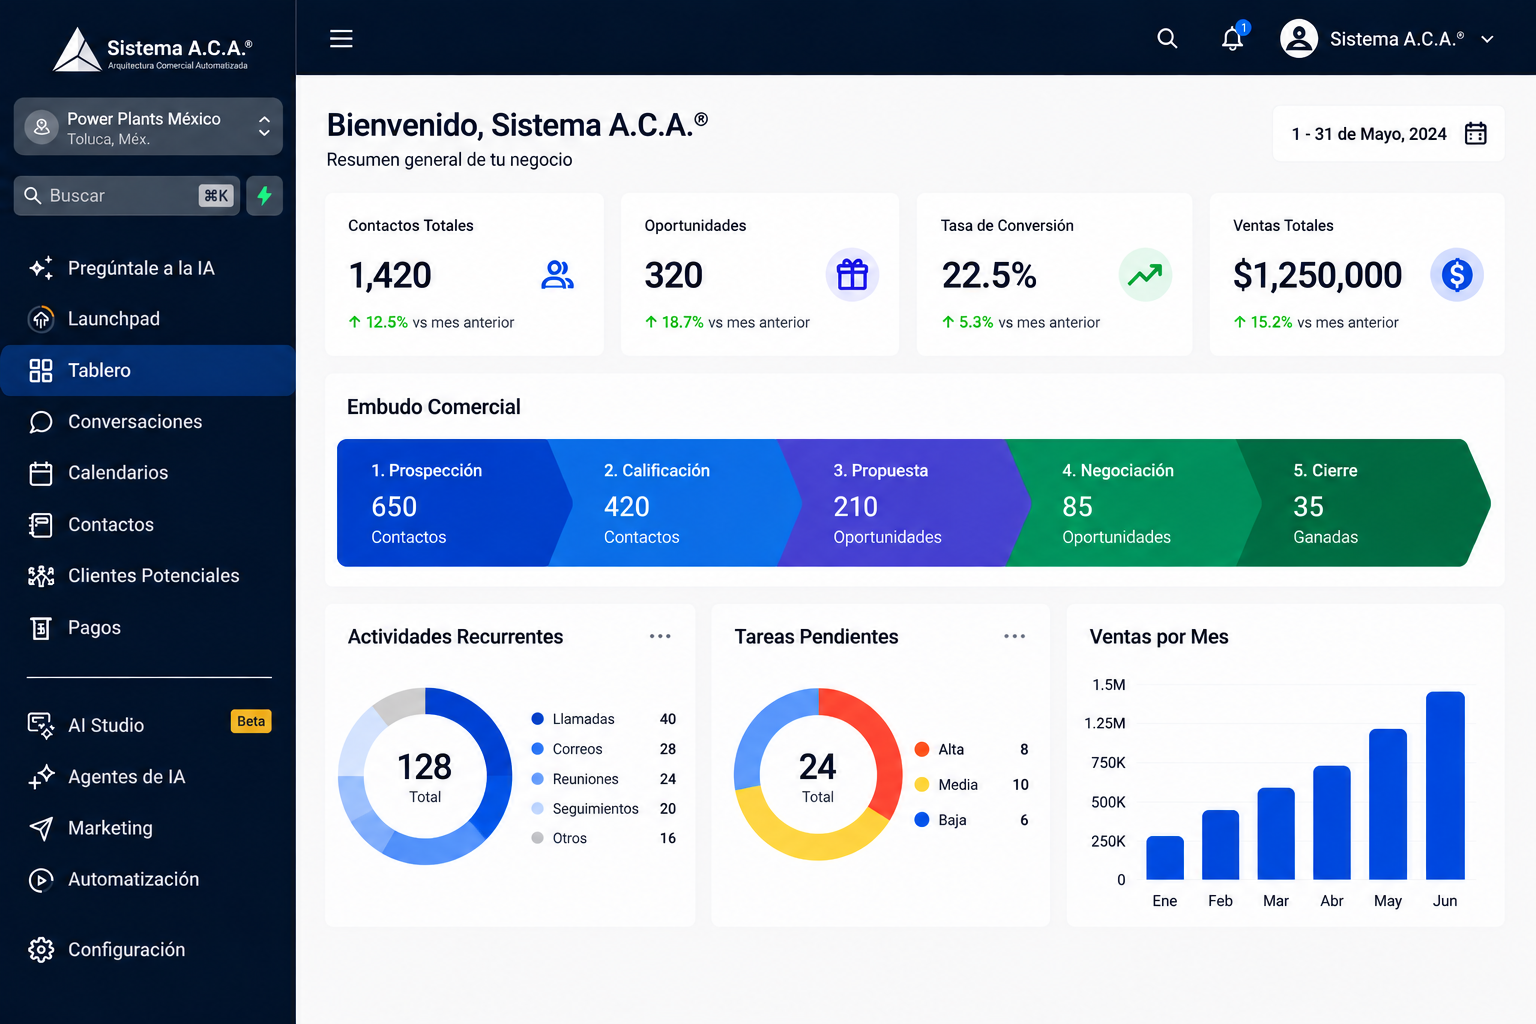Click the Ene bar in Ventas por Mes
This screenshot has height=1024, width=1536.
click(1165, 858)
